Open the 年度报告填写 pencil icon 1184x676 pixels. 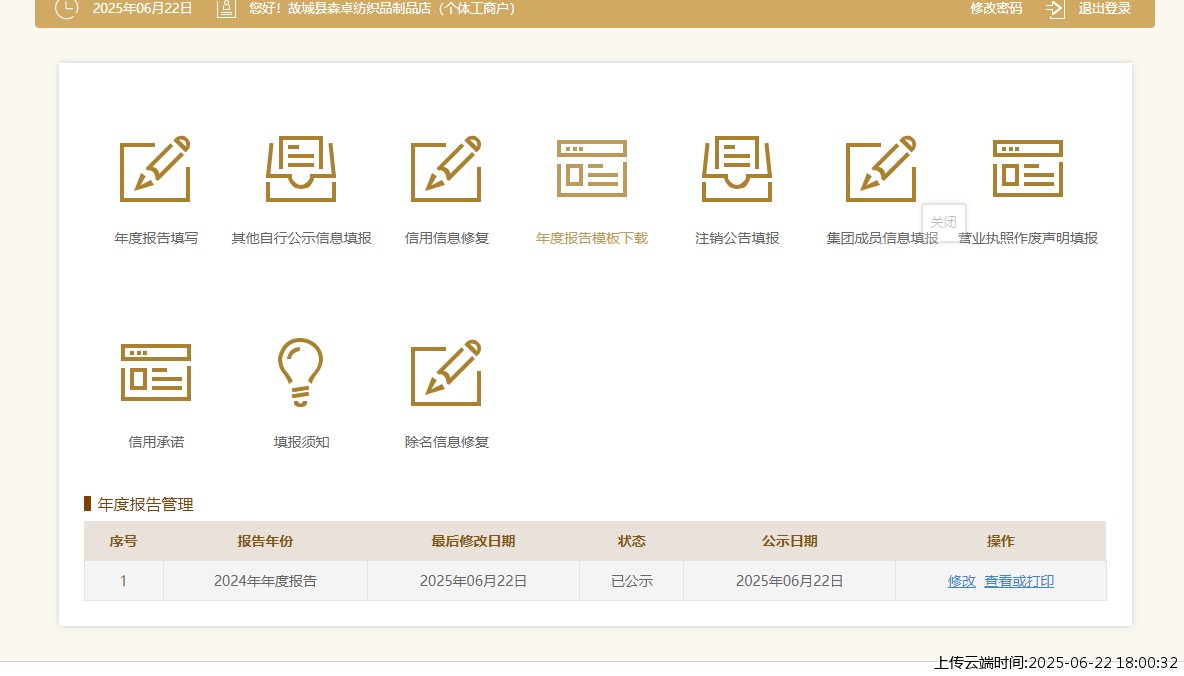click(156, 169)
